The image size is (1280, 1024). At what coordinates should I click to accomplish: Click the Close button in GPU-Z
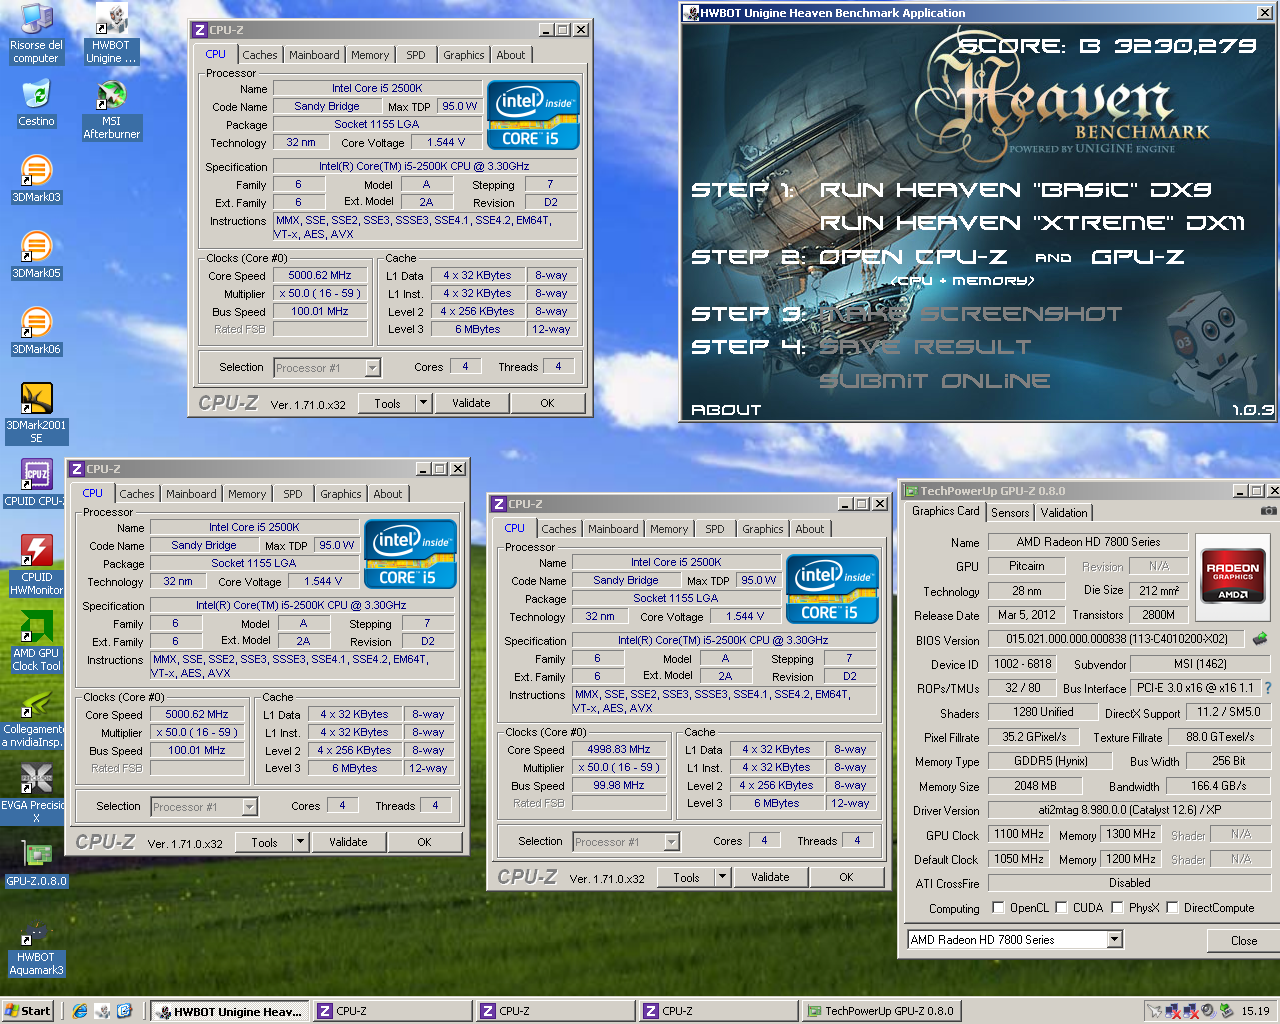tap(1244, 941)
